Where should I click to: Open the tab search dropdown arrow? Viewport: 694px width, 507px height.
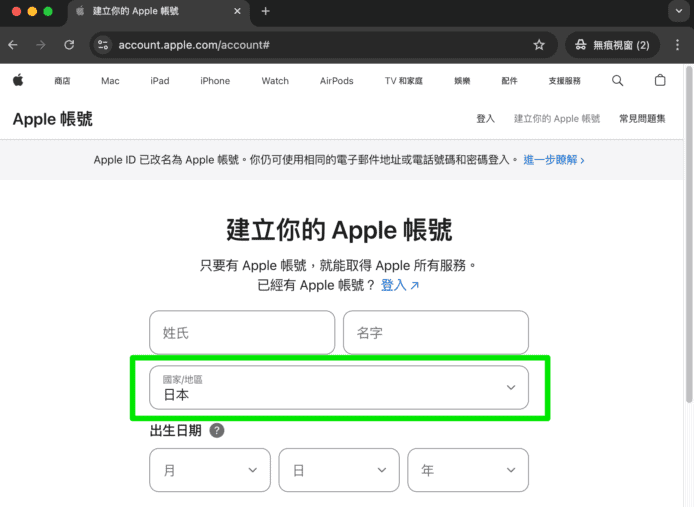[x=679, y=11]
